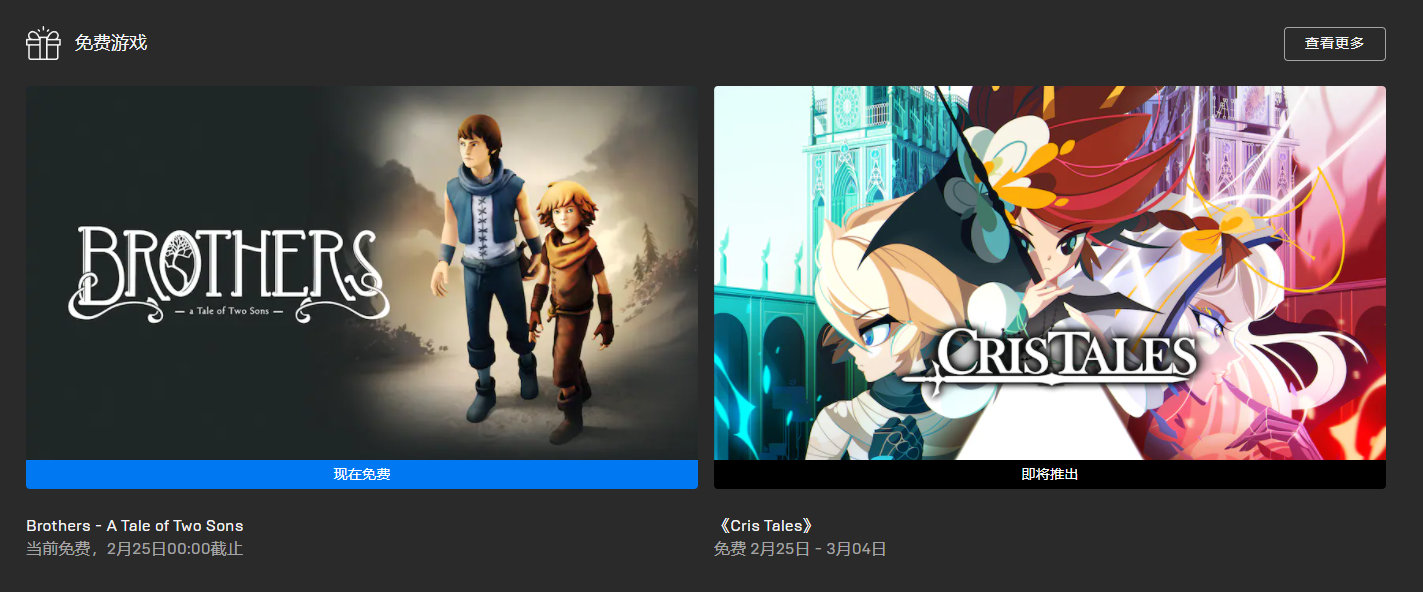Click the shorter blond younger brother
Image resolution: width=1423 pixels, height=592 pixels.
570,310
